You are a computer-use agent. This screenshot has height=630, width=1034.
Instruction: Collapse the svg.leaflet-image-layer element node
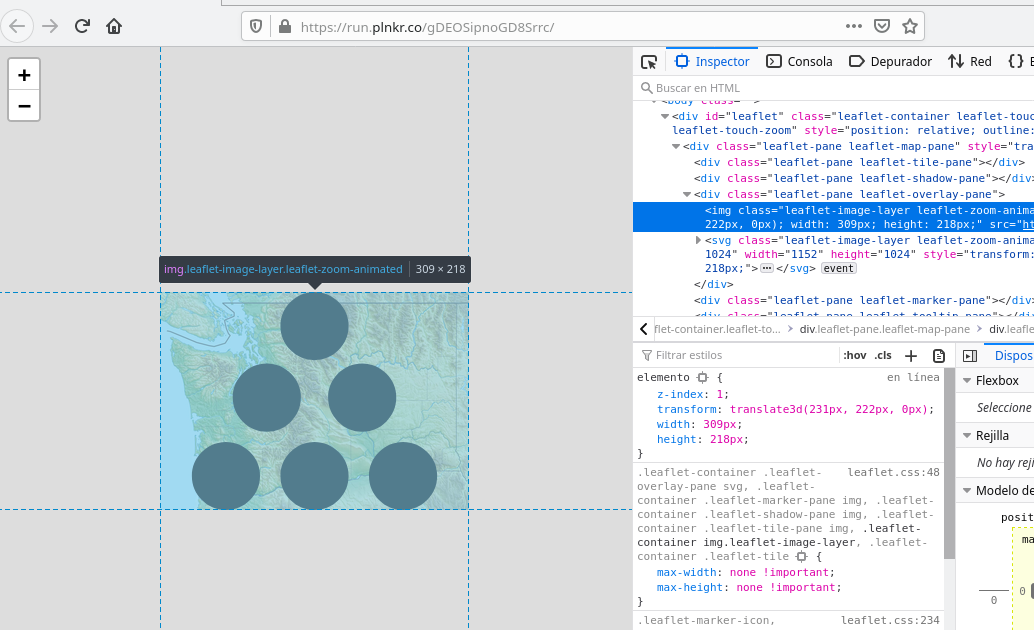pos(698,240)
